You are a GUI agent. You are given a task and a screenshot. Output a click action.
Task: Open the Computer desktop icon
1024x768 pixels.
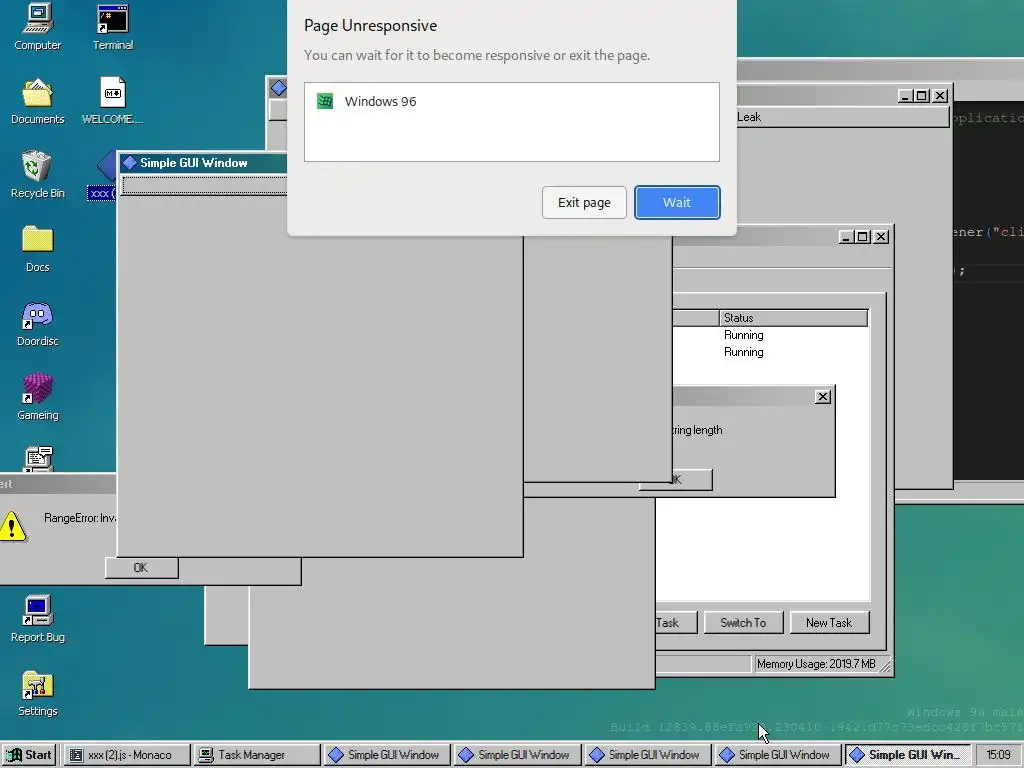[37, 27]
